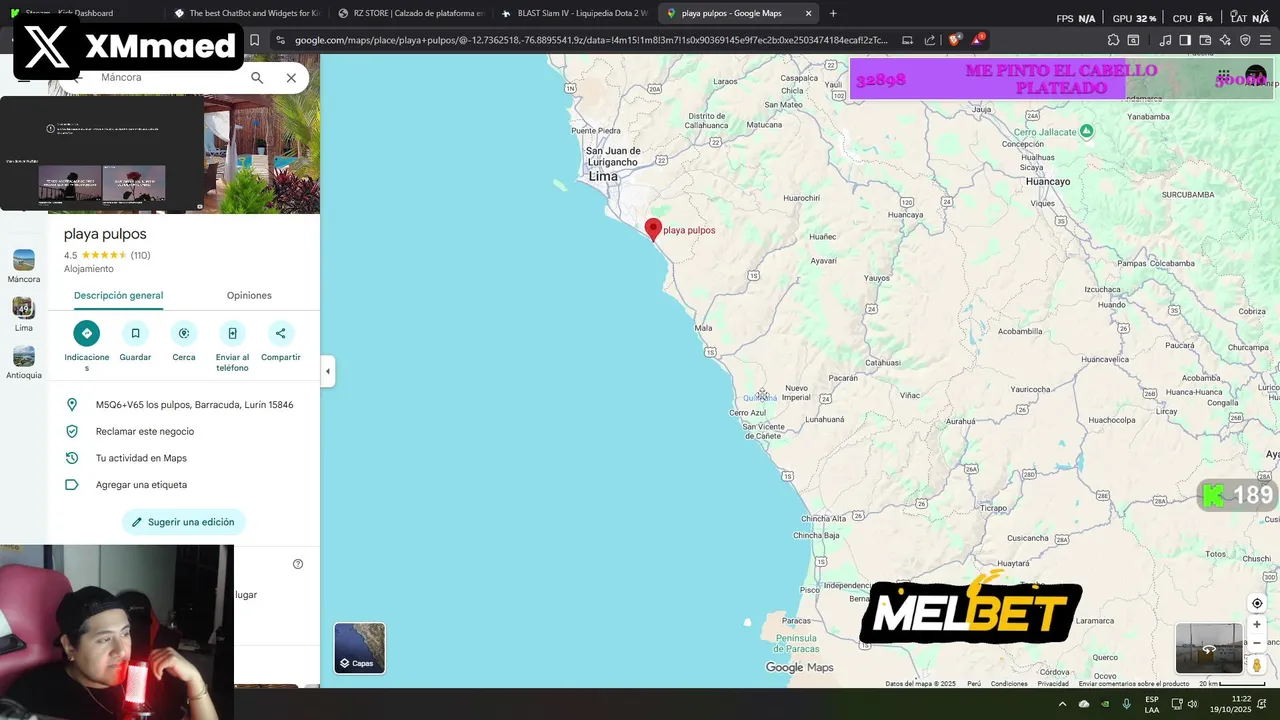Screen dimensions: 1280x720
Task: Switch to the RZ STORE browser tab
Action: click(x=411, y=13)
